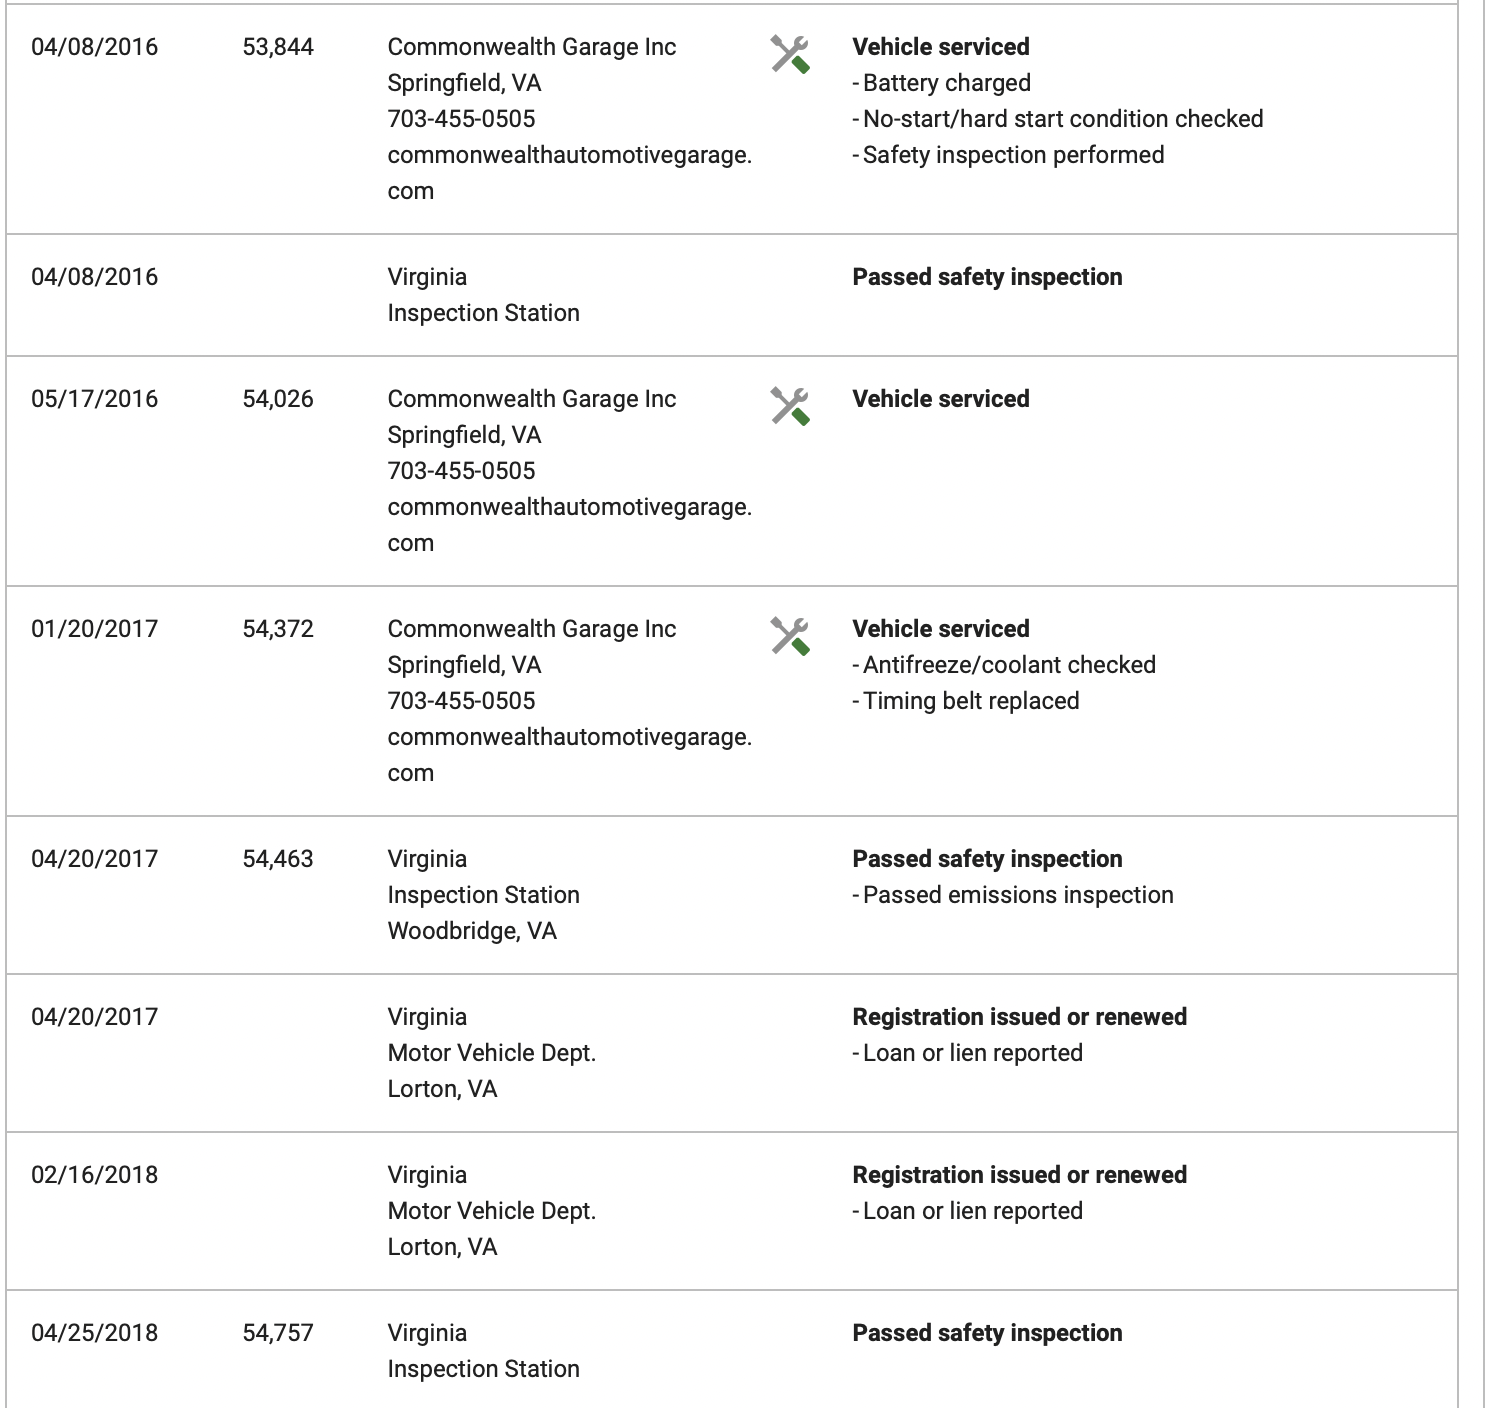Click Passed emissions inspection detail
The image size is (1486, 1408).
tap(1013, 895)
